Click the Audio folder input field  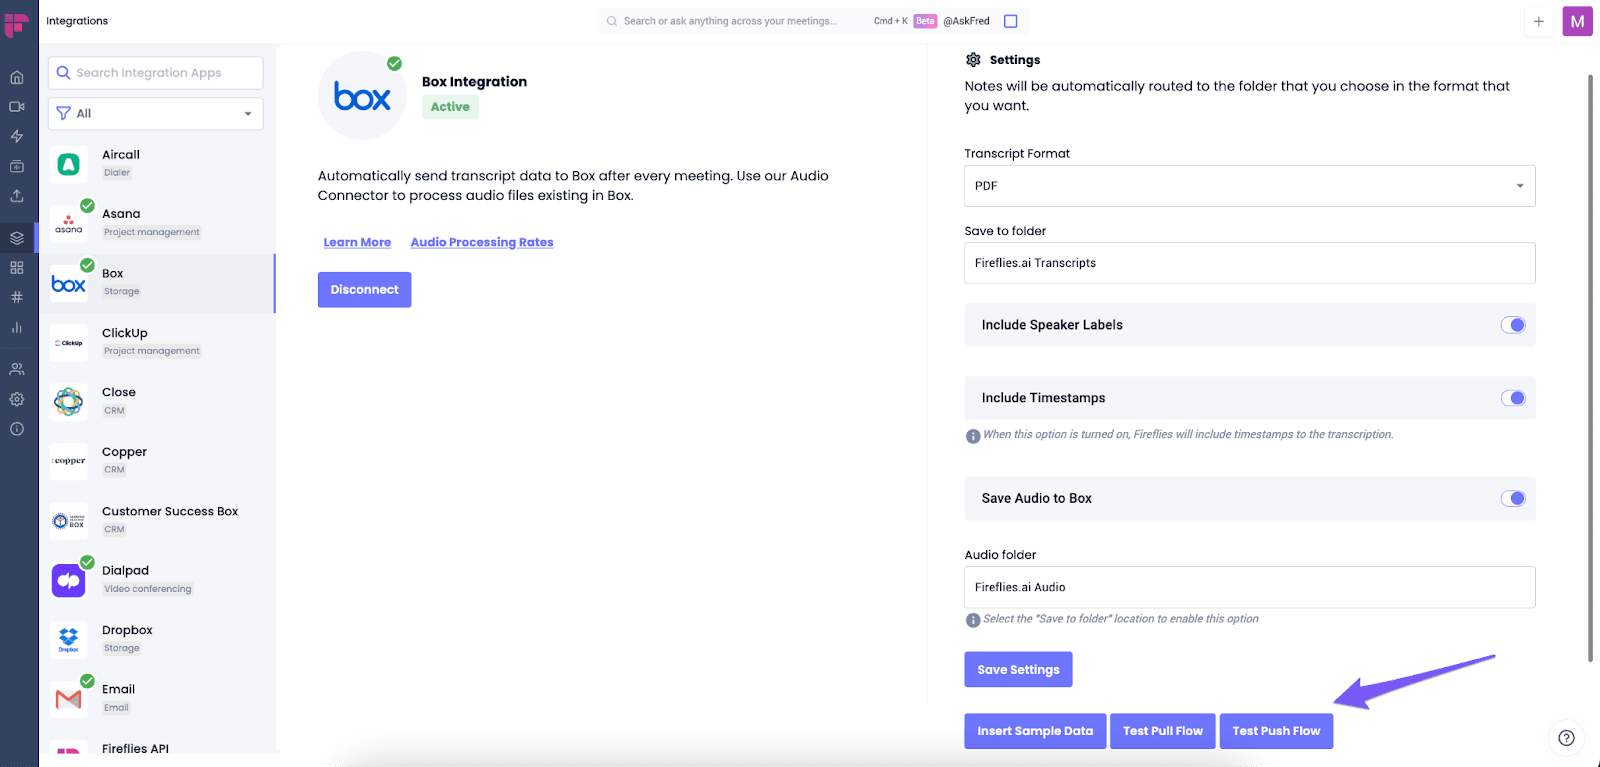pos(1250,587)
